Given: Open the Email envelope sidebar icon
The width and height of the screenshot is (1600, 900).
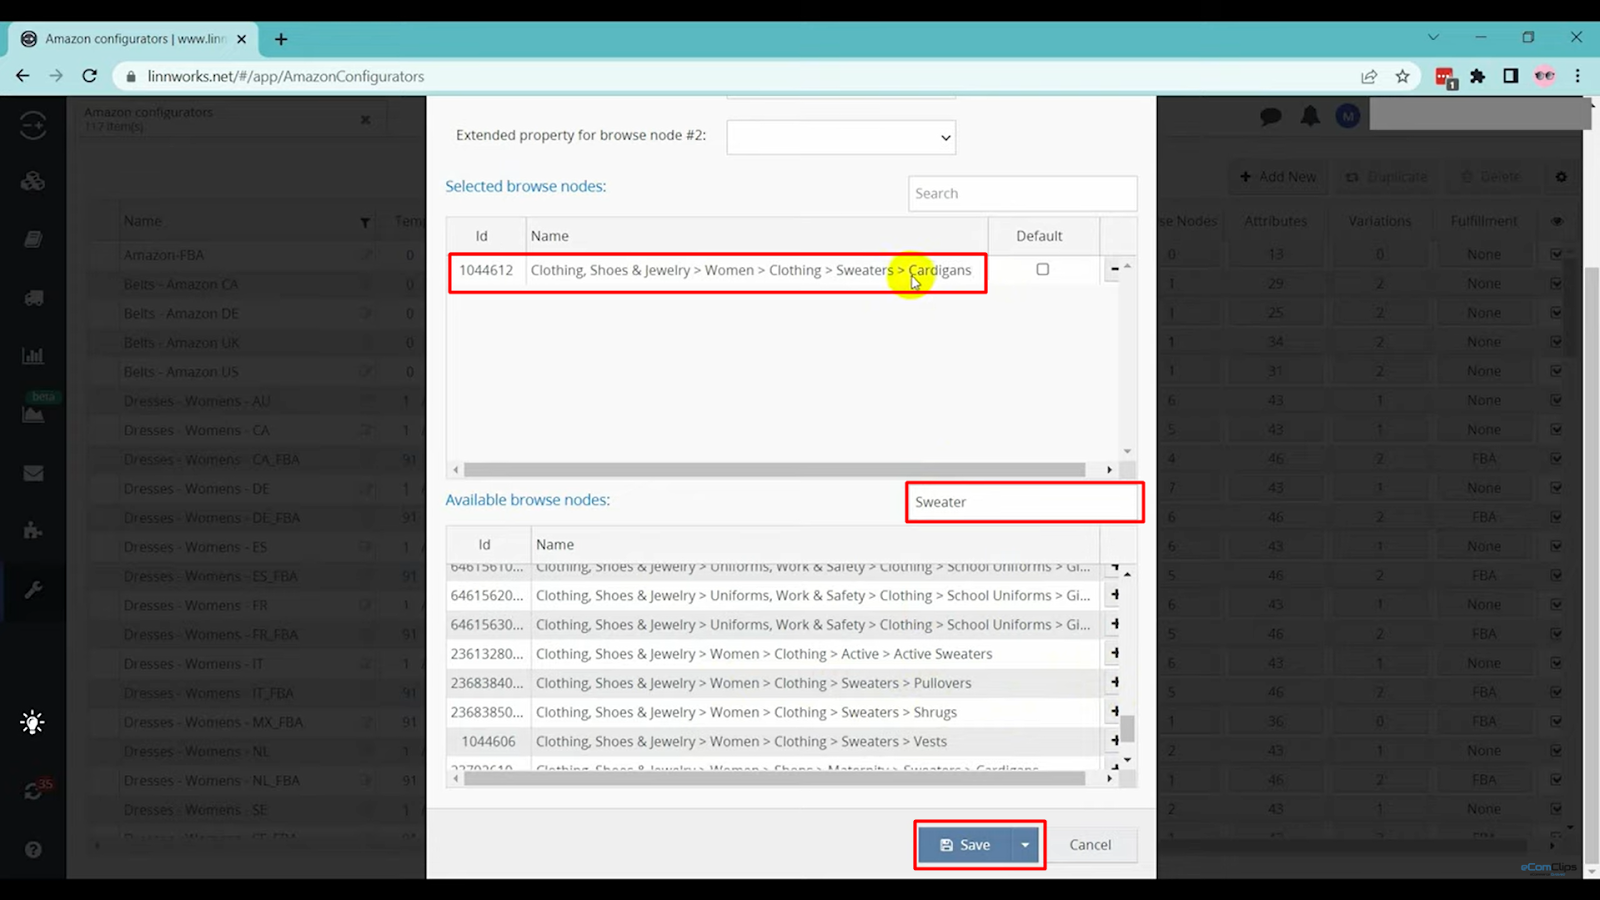Looking at the screenshot, I should pos(33,473).
